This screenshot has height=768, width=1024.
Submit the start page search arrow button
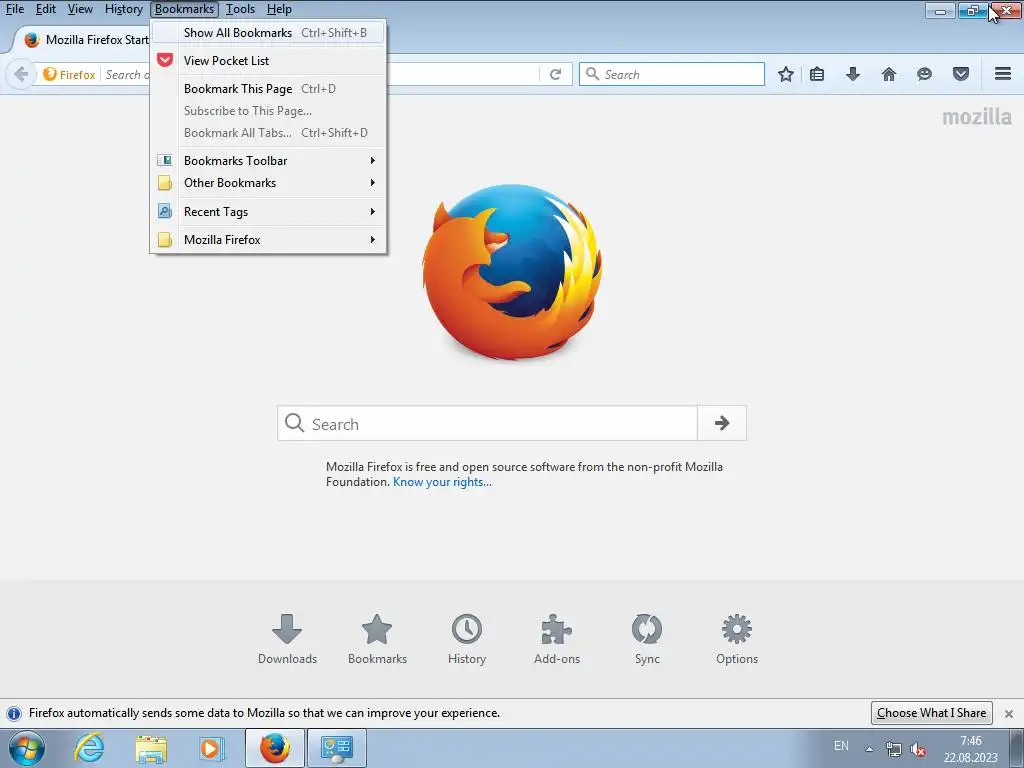722,423
